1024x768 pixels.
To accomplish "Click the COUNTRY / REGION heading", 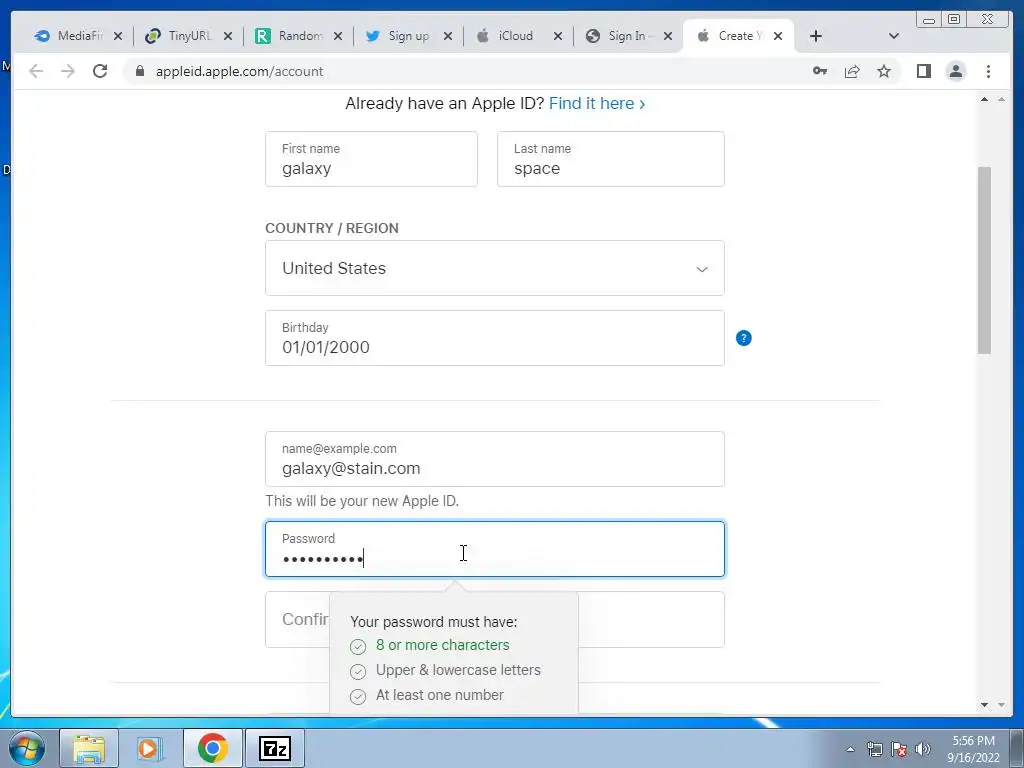I will point(332,228).
